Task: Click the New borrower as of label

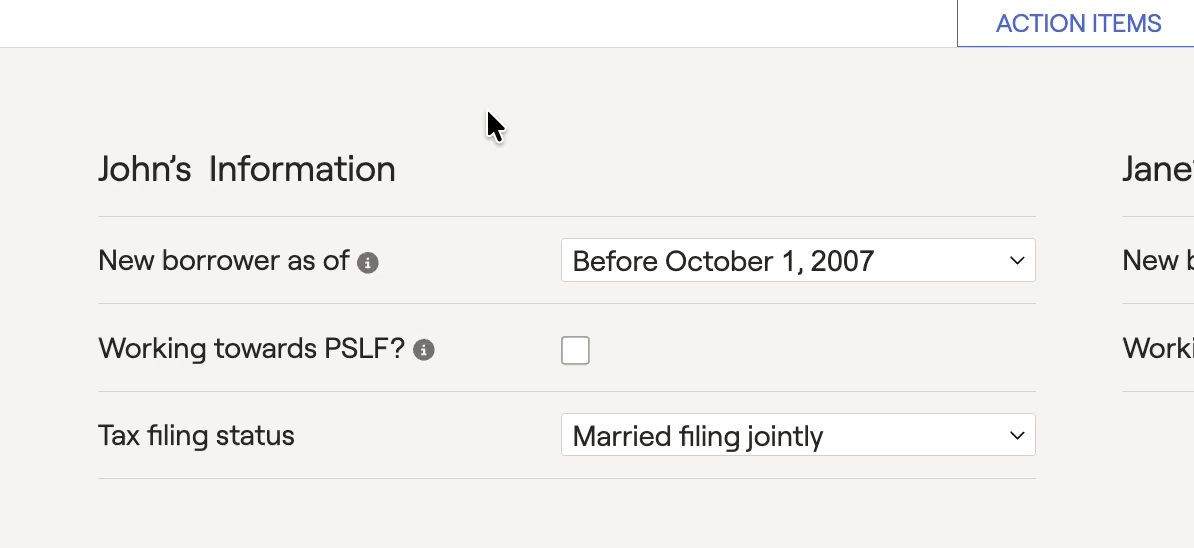Action: click(224, 261)
